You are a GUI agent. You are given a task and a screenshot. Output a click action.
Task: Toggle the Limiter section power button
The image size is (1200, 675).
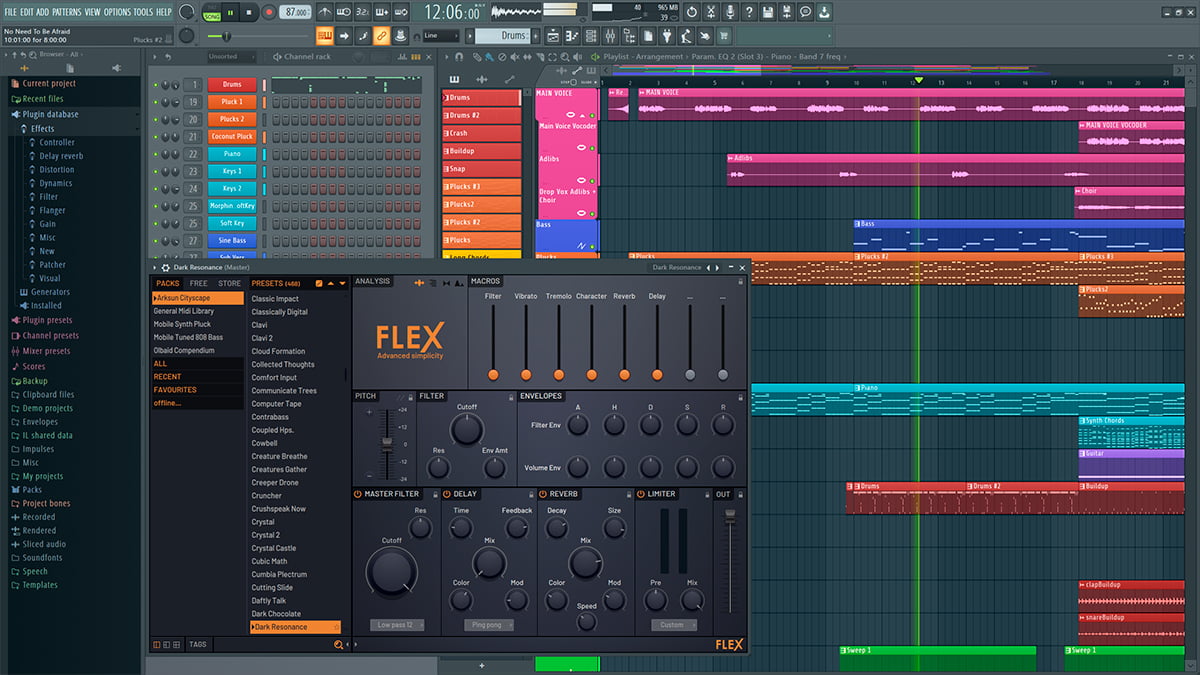(x=640, y=494)
